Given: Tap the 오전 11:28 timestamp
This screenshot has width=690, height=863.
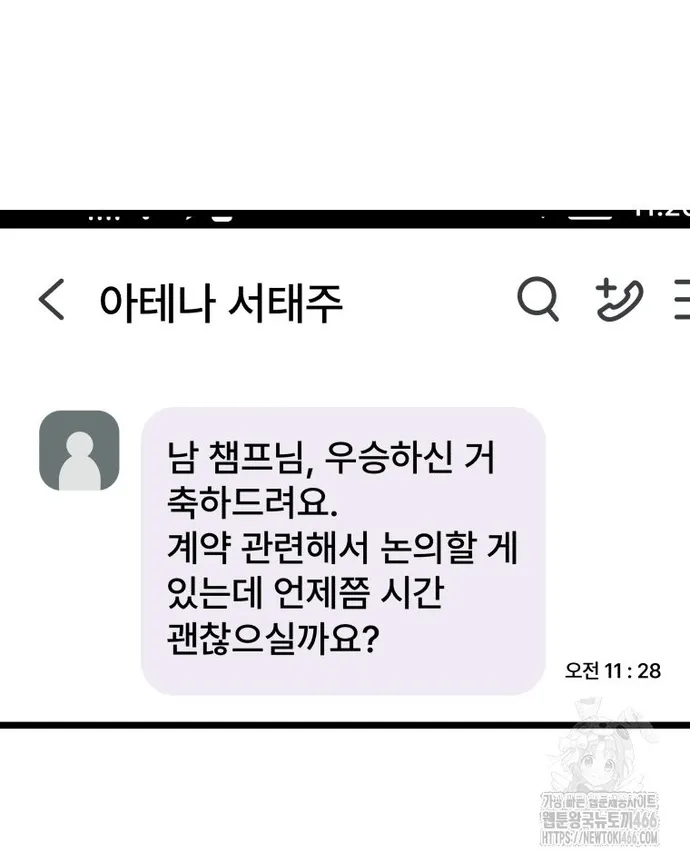Looking at the screenshot, I should [613, 670].
